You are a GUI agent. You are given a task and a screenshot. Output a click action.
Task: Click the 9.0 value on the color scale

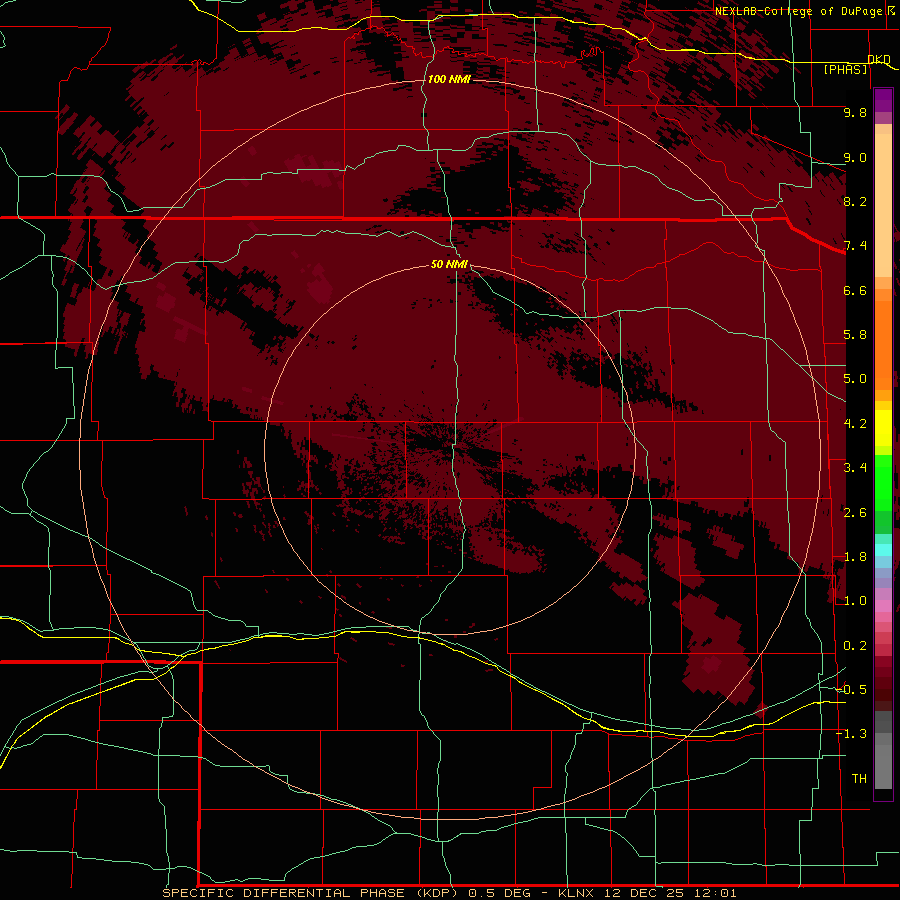(x=855, y=157)
